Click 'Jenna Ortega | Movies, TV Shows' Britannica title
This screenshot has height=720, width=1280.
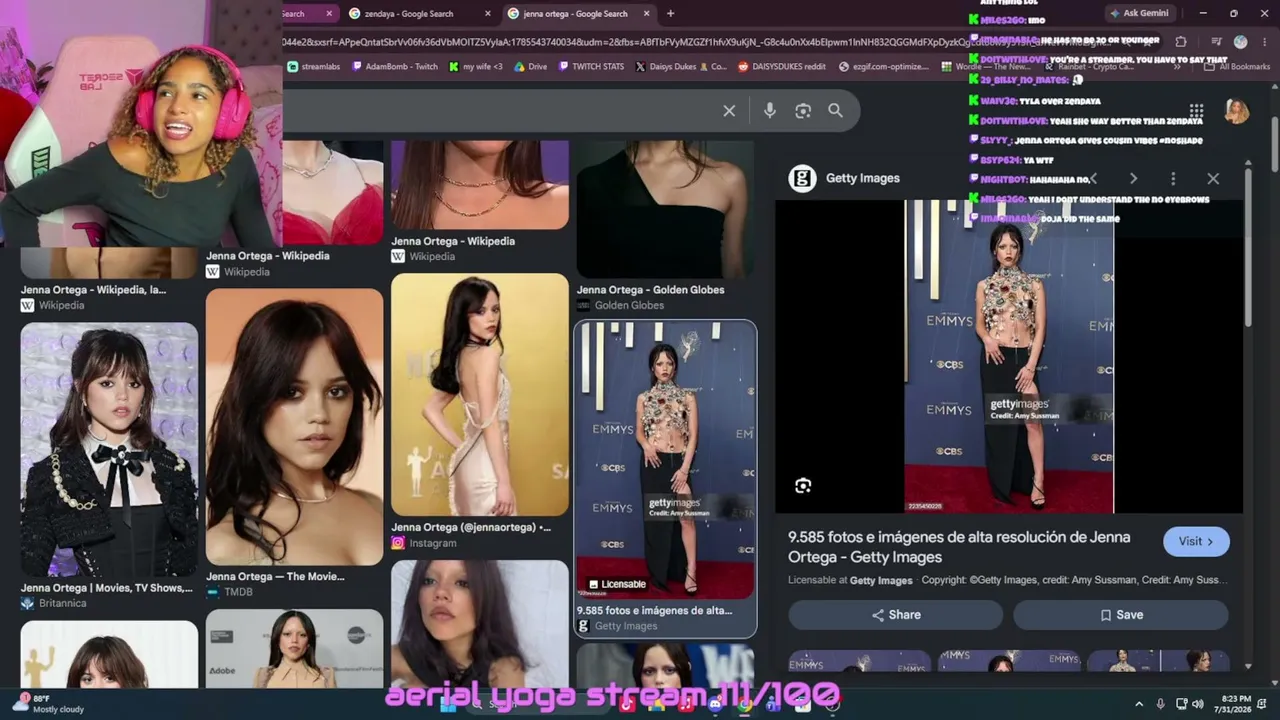click(107, 588)
